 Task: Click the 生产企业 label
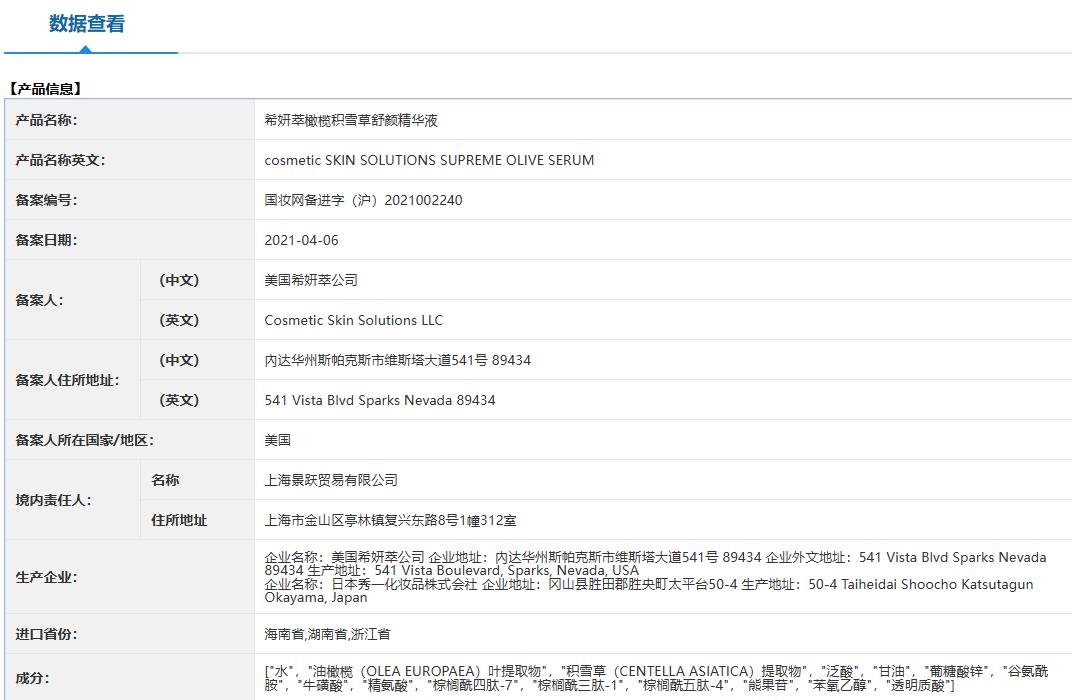46,578
